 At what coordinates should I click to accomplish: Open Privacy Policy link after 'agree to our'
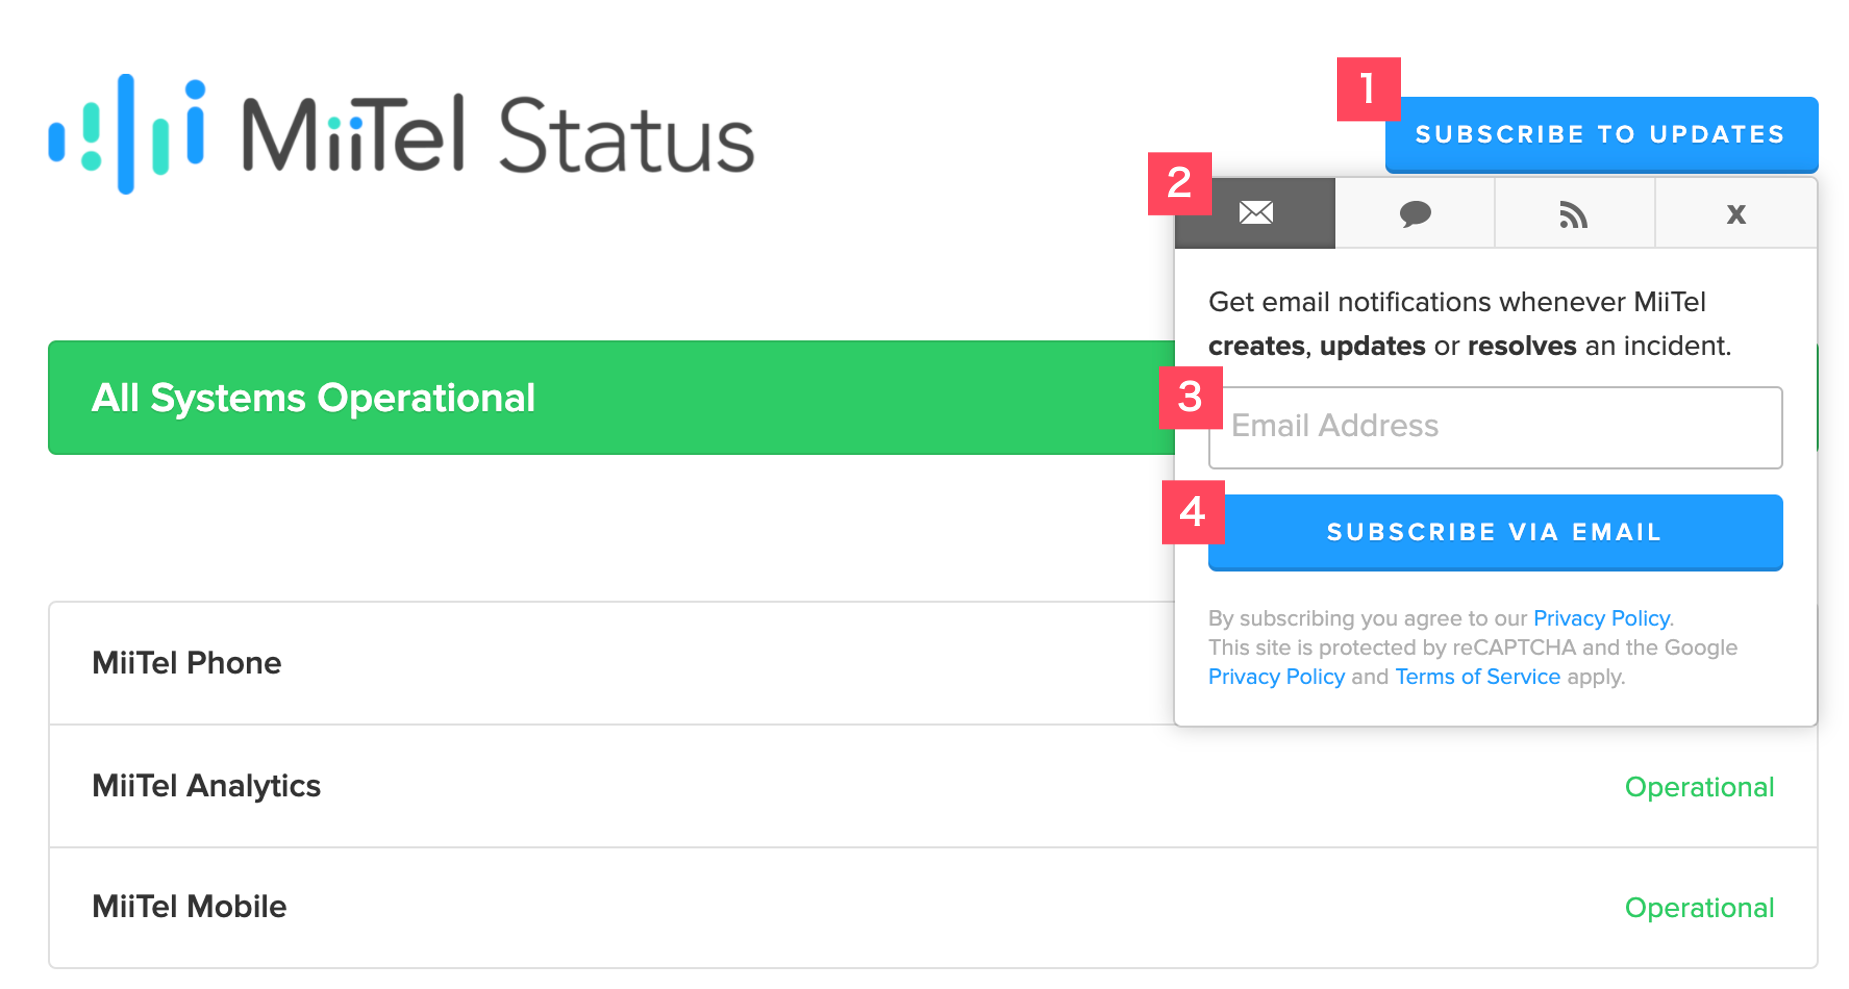[1601, 618]
